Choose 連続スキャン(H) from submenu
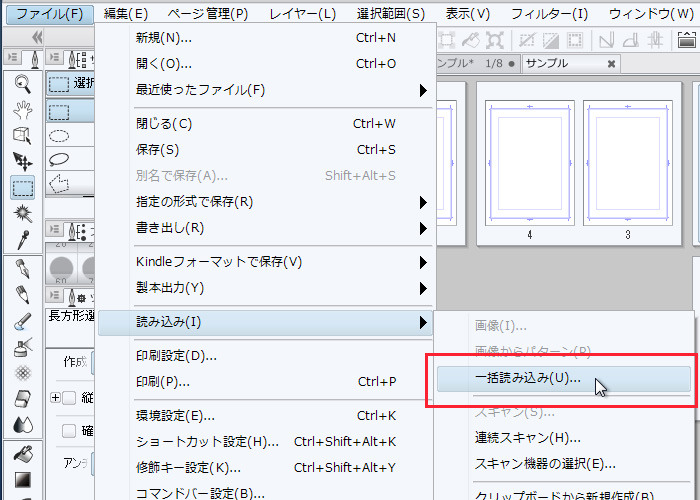The height and width of the screenshot is (500, 700). click(x=564, y=438)
